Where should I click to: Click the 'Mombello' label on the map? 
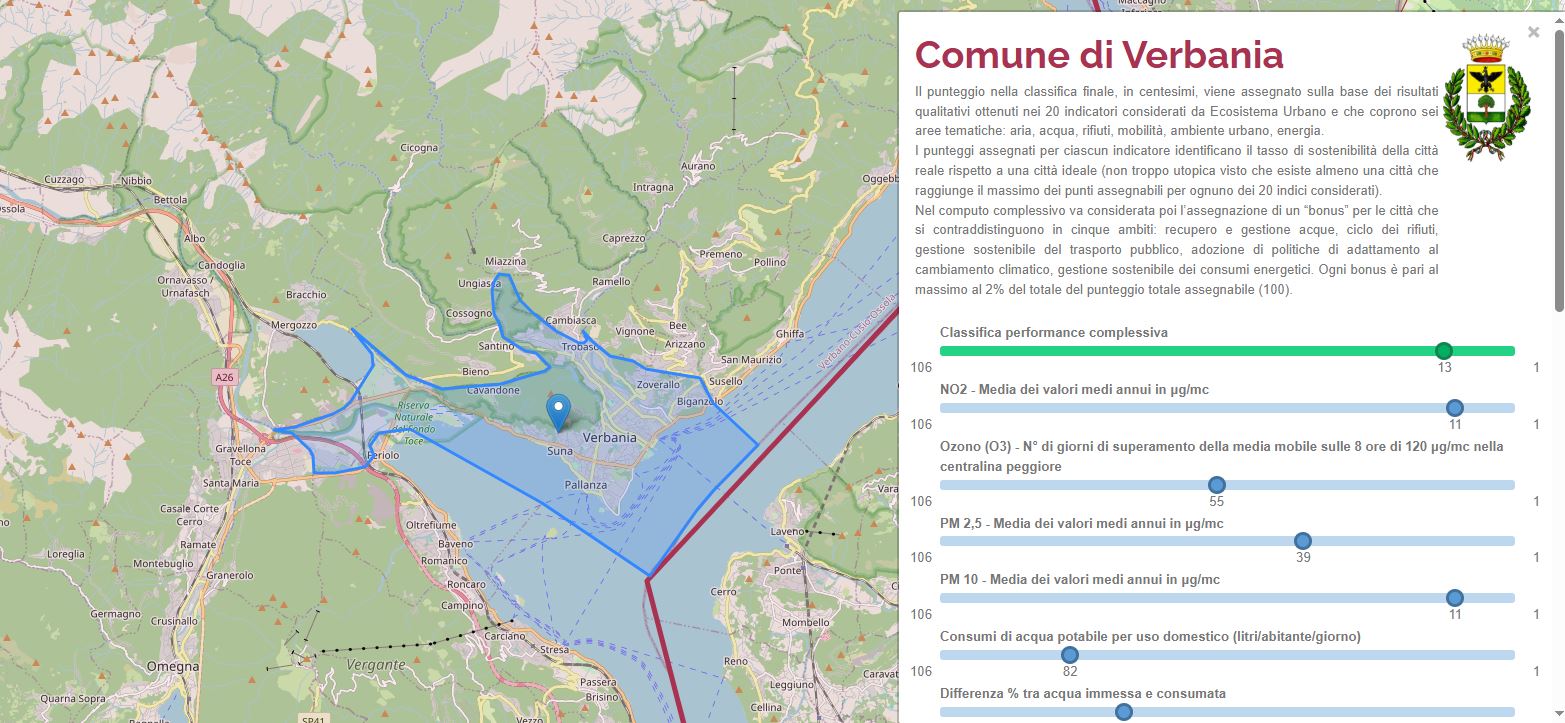point(806,622)
